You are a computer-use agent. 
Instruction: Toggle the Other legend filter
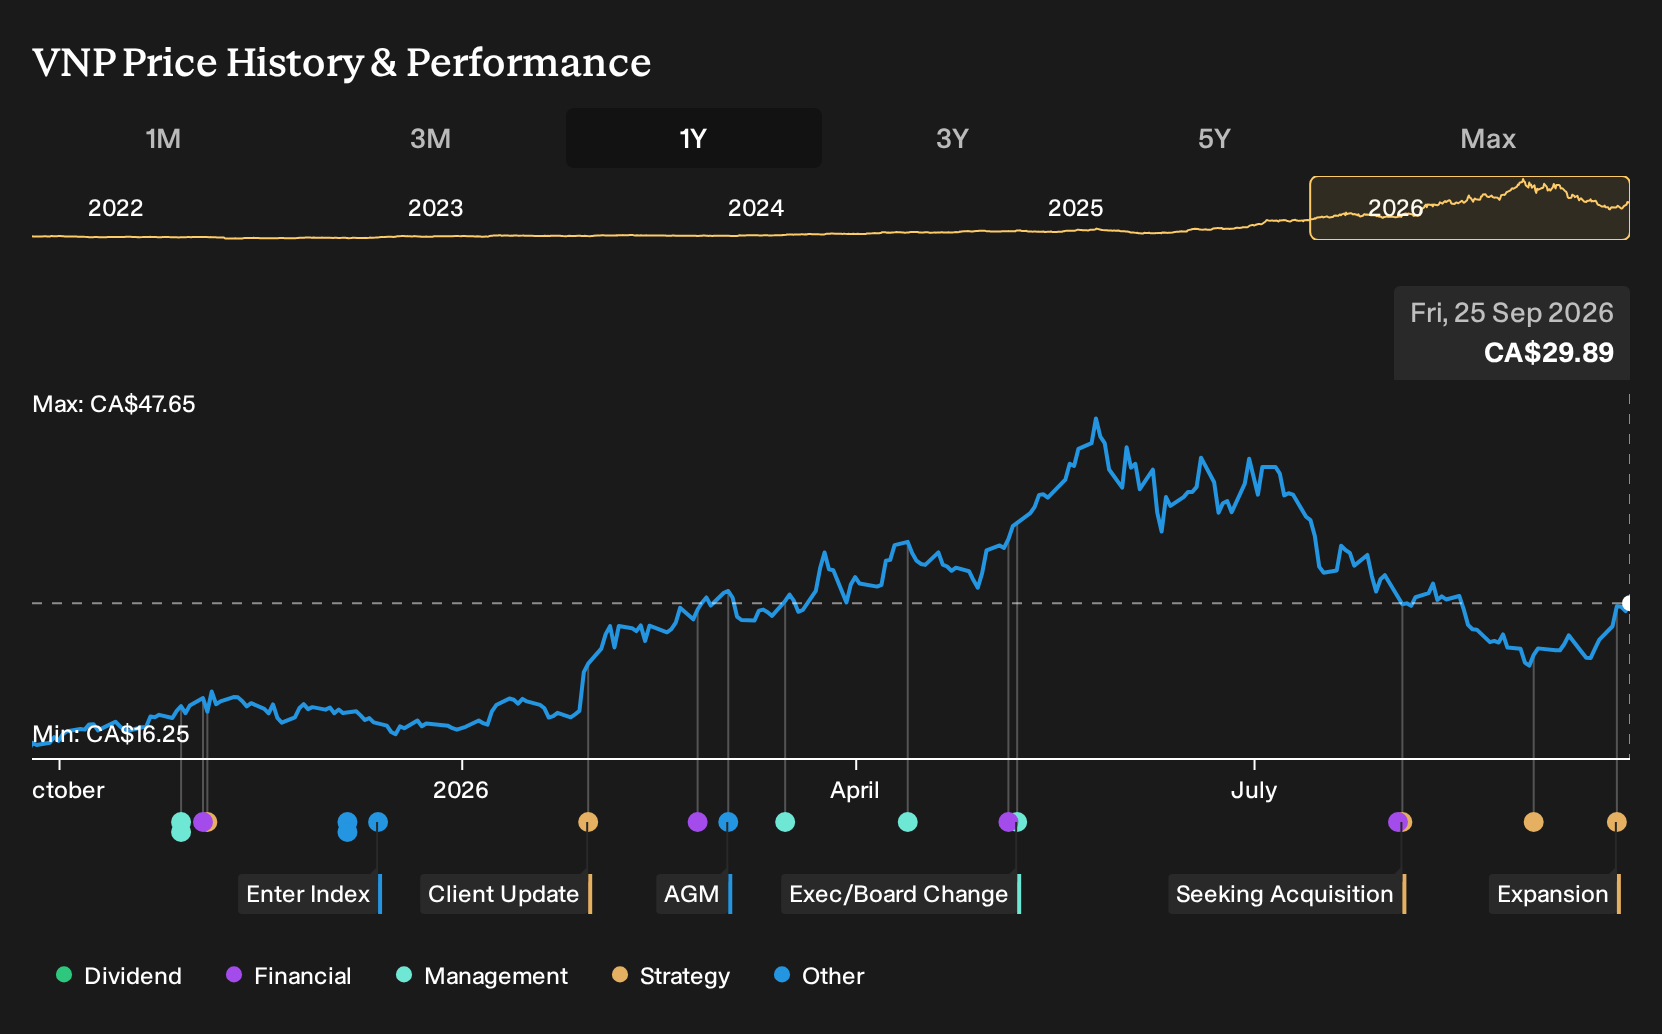(819, 976)
